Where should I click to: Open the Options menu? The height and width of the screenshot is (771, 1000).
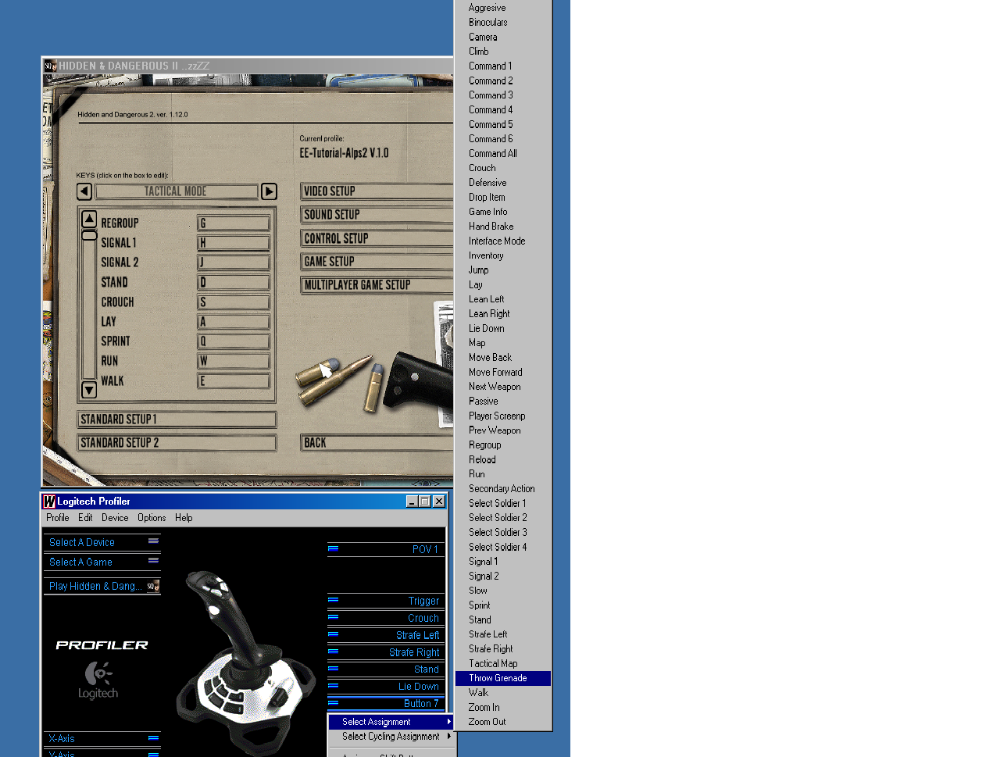(x=152, y=518)
